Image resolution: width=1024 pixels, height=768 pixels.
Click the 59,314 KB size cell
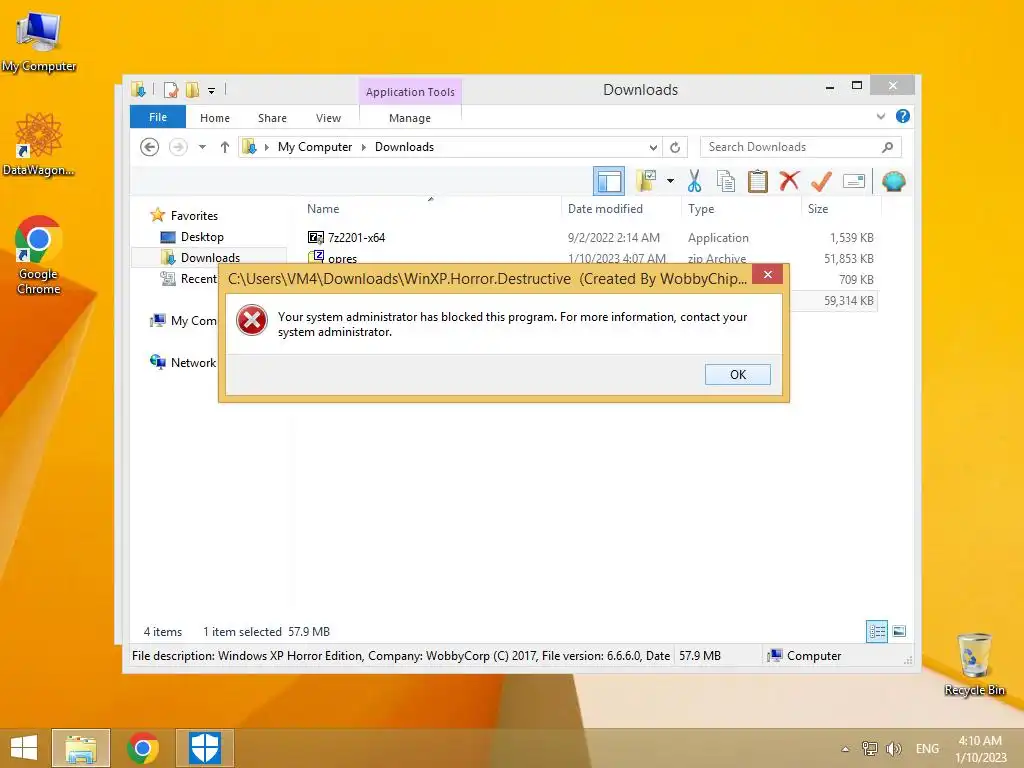(x=848, y=300)
